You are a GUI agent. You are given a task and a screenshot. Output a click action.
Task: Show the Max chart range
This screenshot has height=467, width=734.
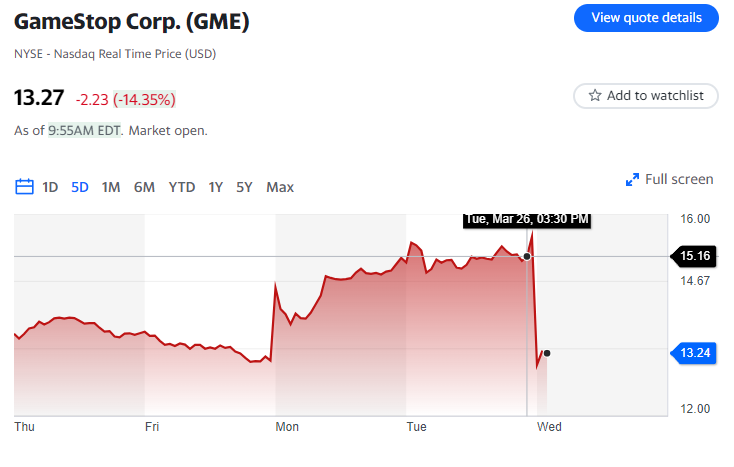[x=280, y=187]
